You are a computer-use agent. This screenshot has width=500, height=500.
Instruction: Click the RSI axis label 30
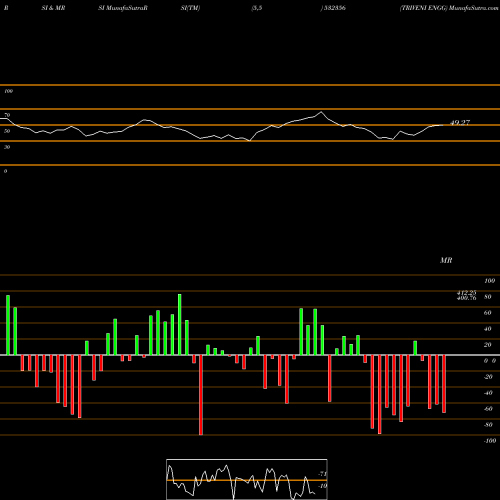pyautogui.click(x=7, y=147)
